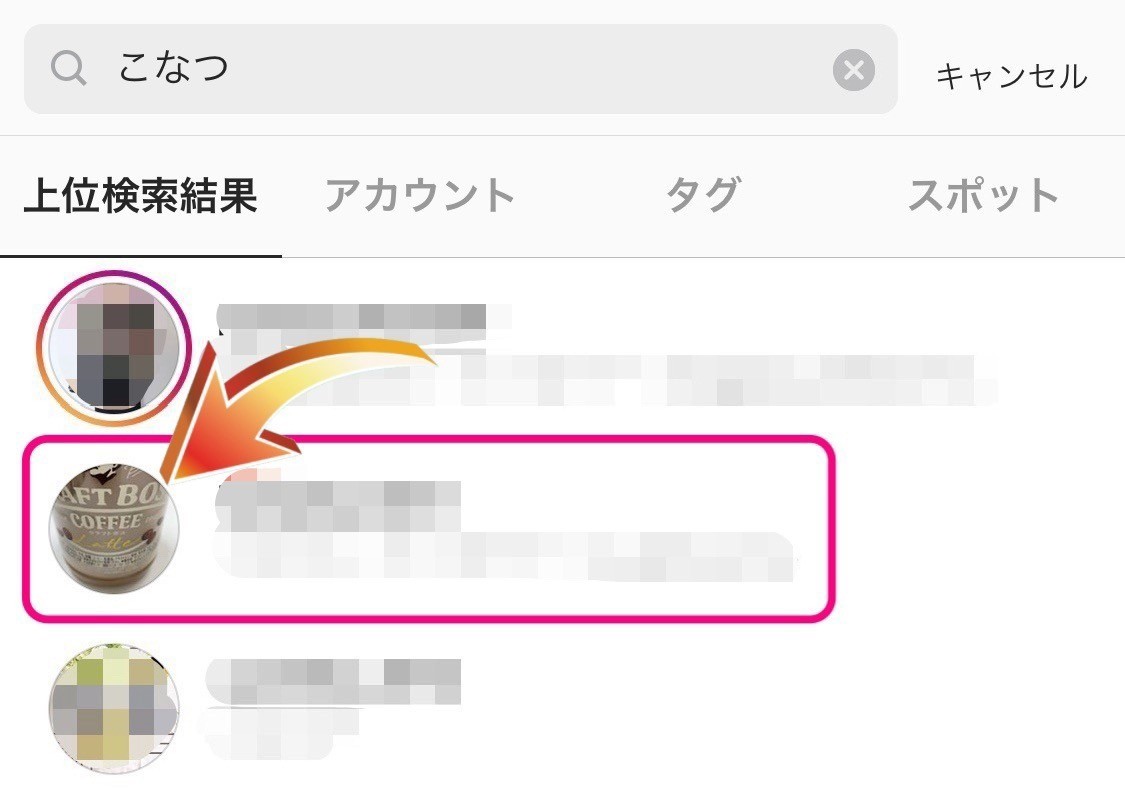Open the アカウント tab
This screenshot has width=1125, height=809.
point(420,196)
